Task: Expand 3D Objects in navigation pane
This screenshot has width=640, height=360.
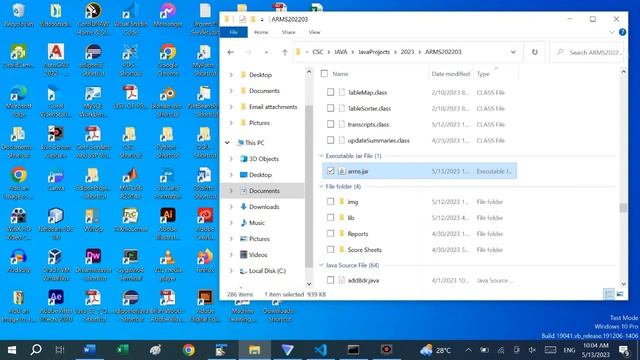Action: [231, 159]
